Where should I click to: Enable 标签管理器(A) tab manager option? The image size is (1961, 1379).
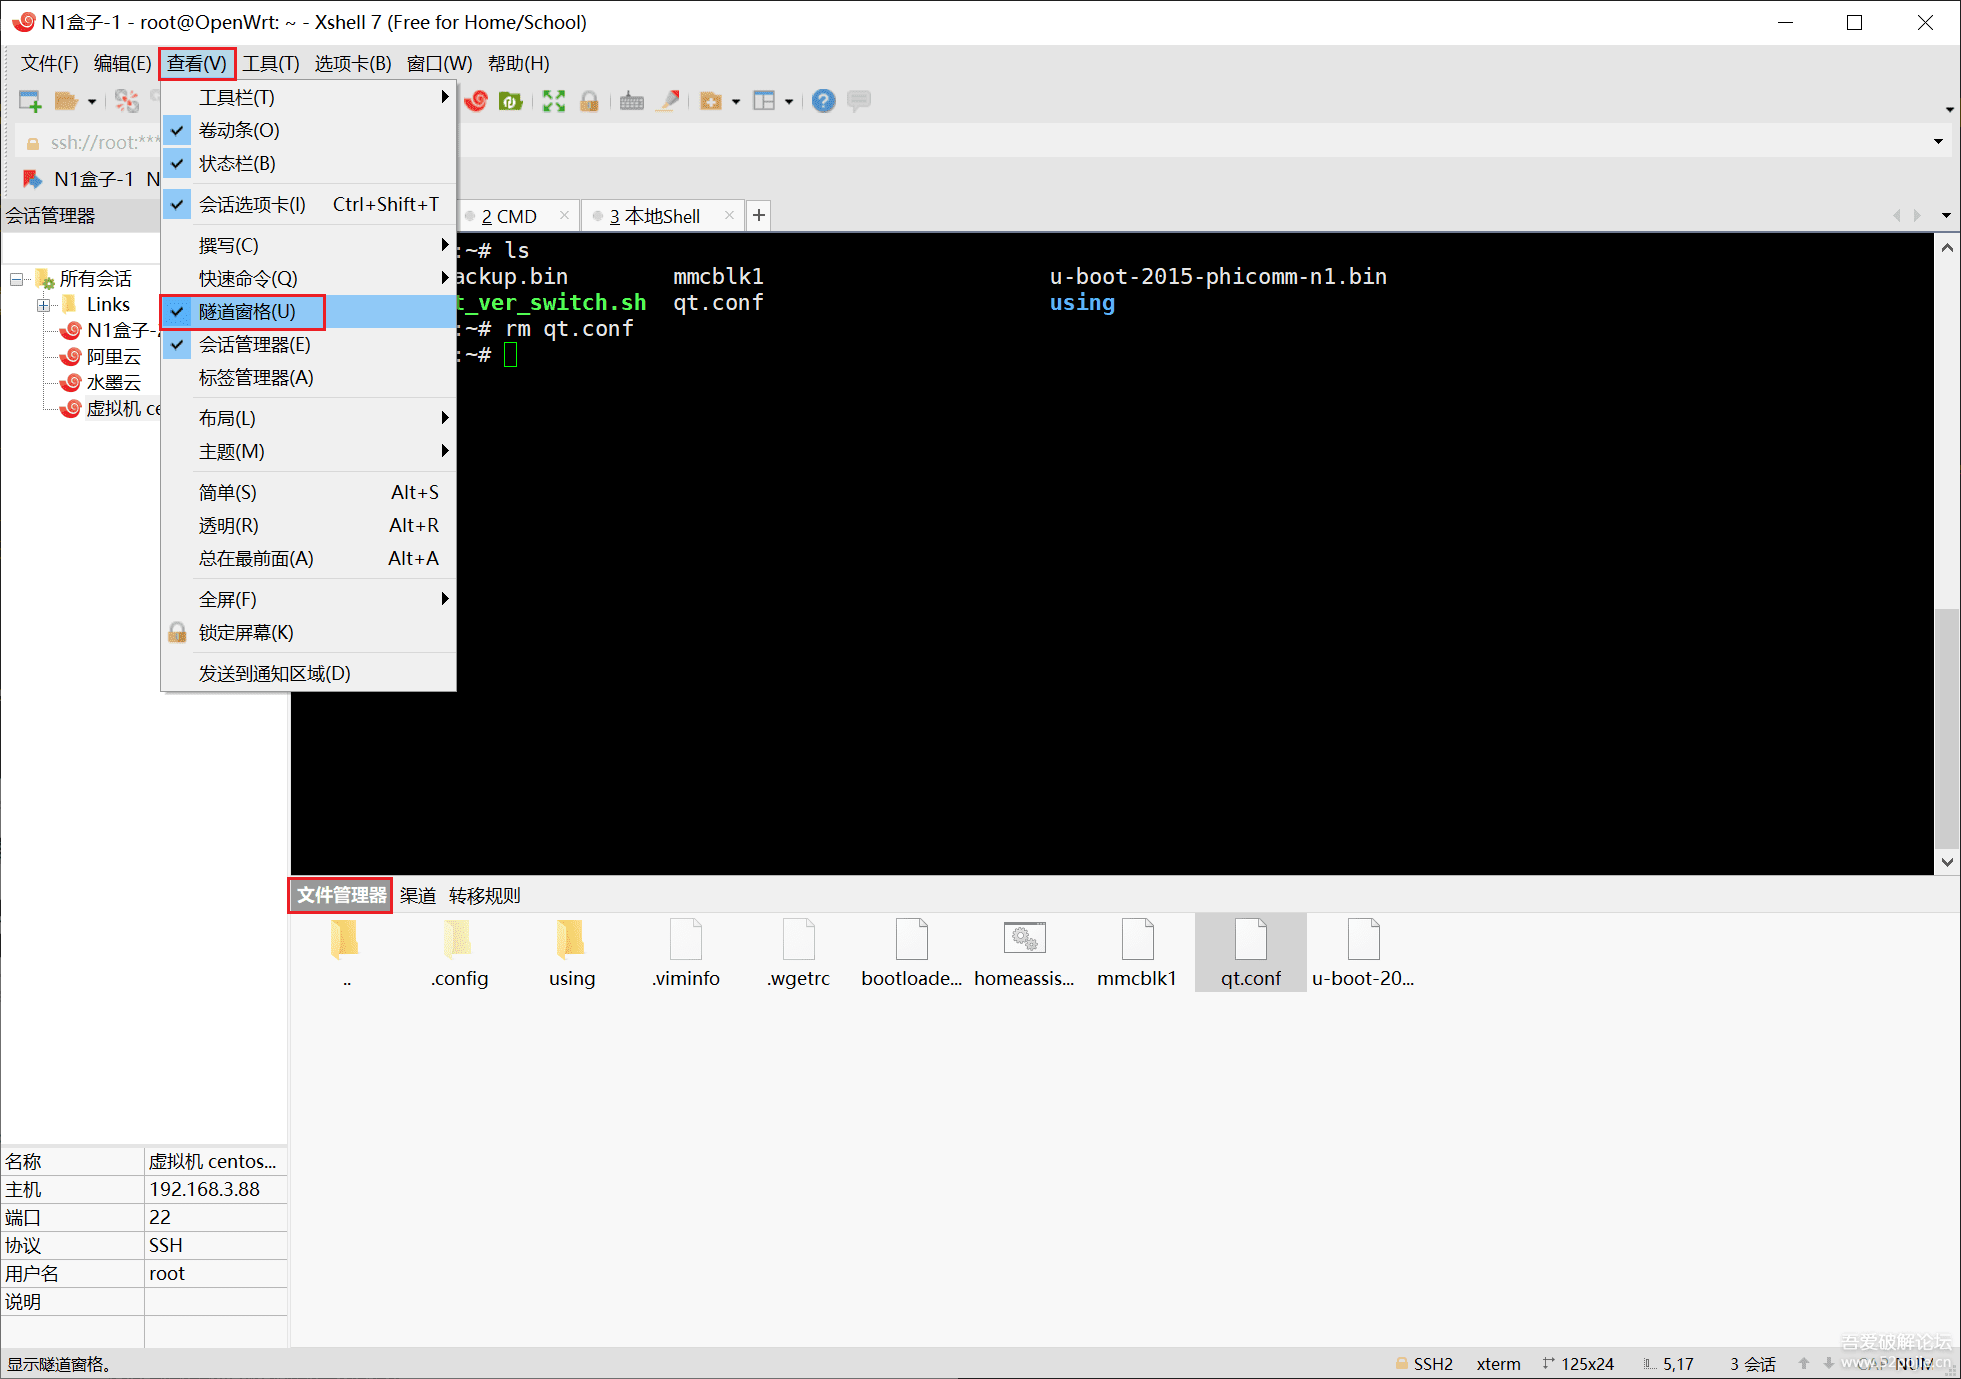pos(308,377)
